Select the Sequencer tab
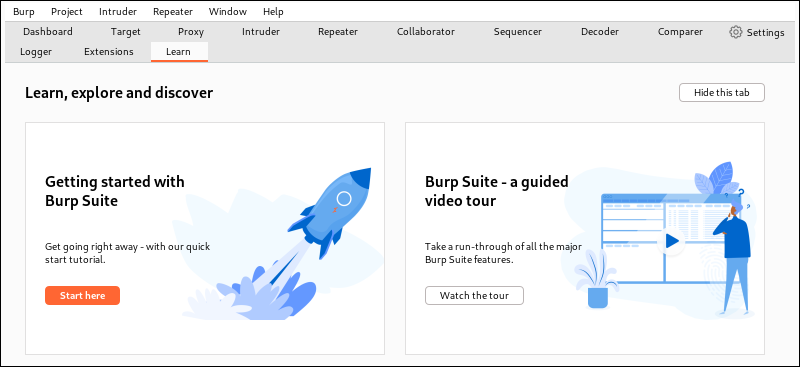 click(518, 32)
